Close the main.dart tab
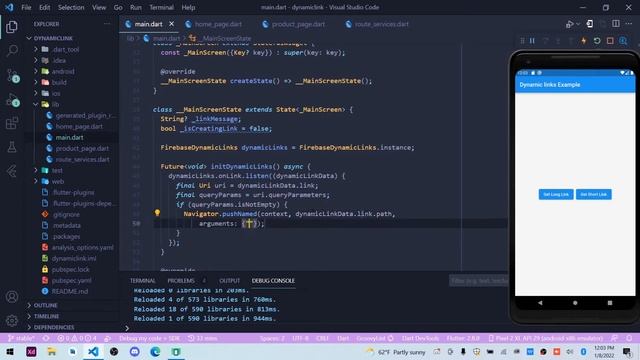This screenshot has height=360, width=640. (171, 24)
